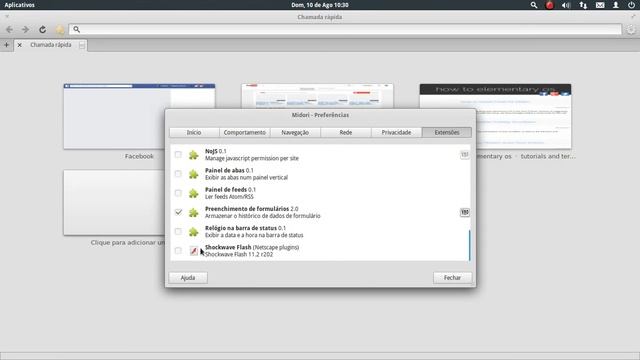
Task: Open system search in the top panel
Action: (534, 5)
